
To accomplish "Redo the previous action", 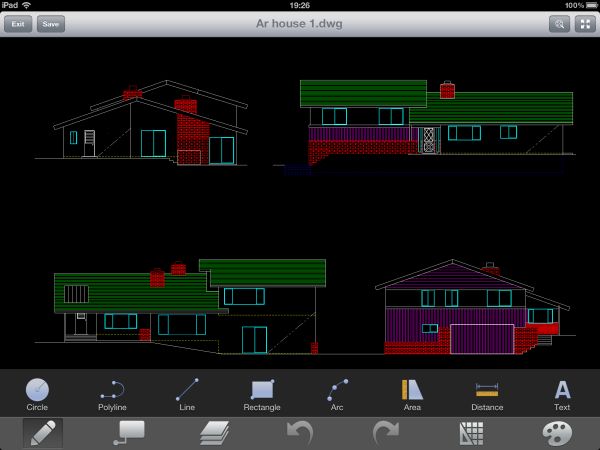I will tap(385, 433).
